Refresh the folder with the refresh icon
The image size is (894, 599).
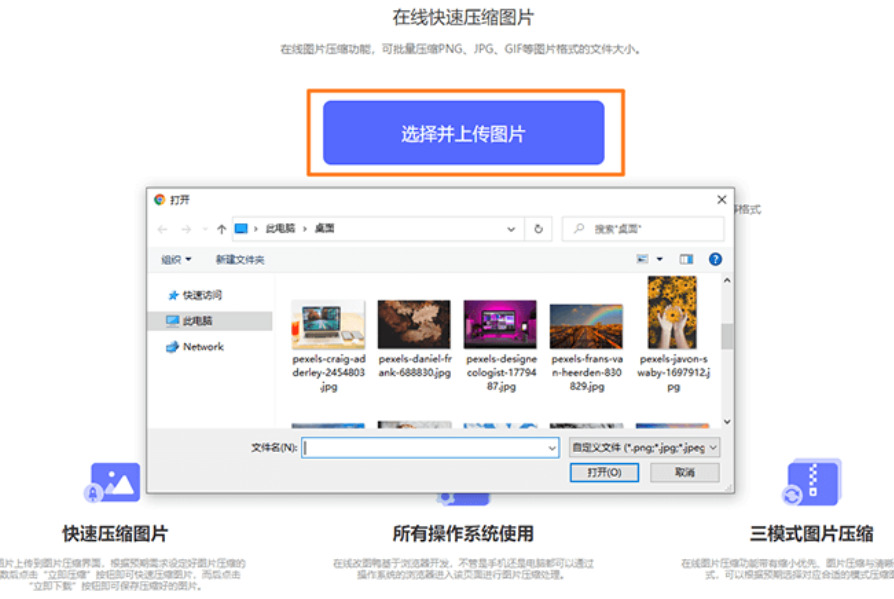coord(538,229)
